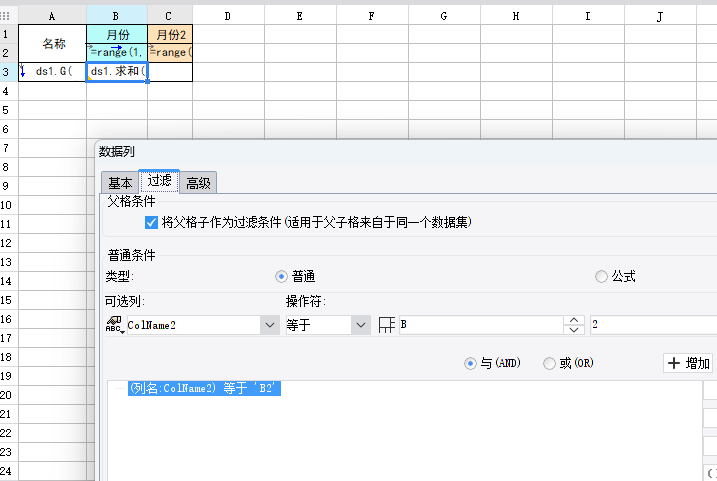Toggle 将父格子作为过滤条件 checkbox
Viewport: 717px width, 481px height.
point(151,222)
